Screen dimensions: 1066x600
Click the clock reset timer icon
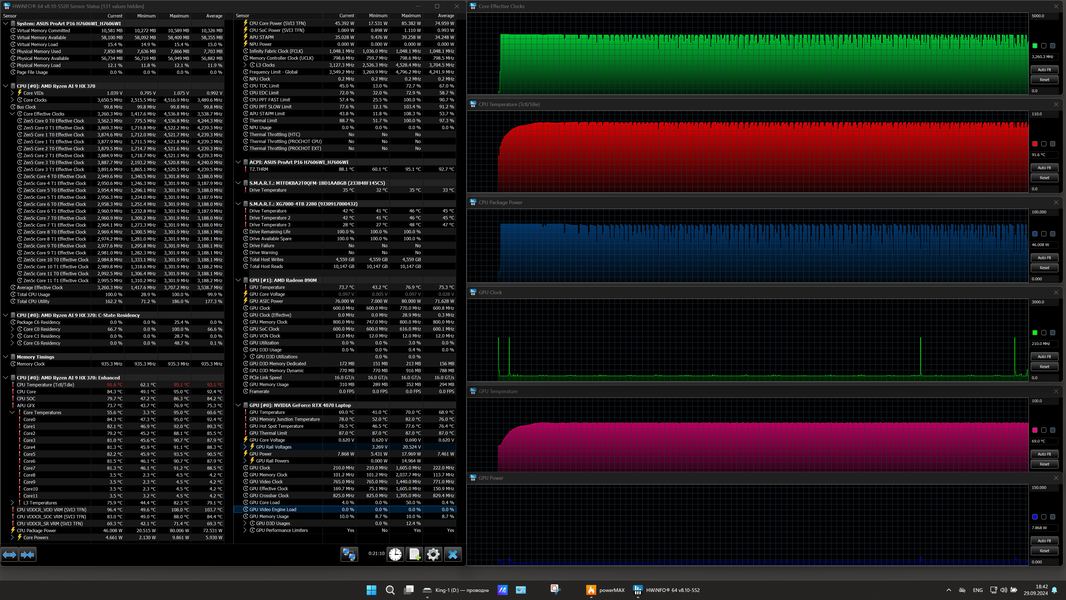(395, 554)
